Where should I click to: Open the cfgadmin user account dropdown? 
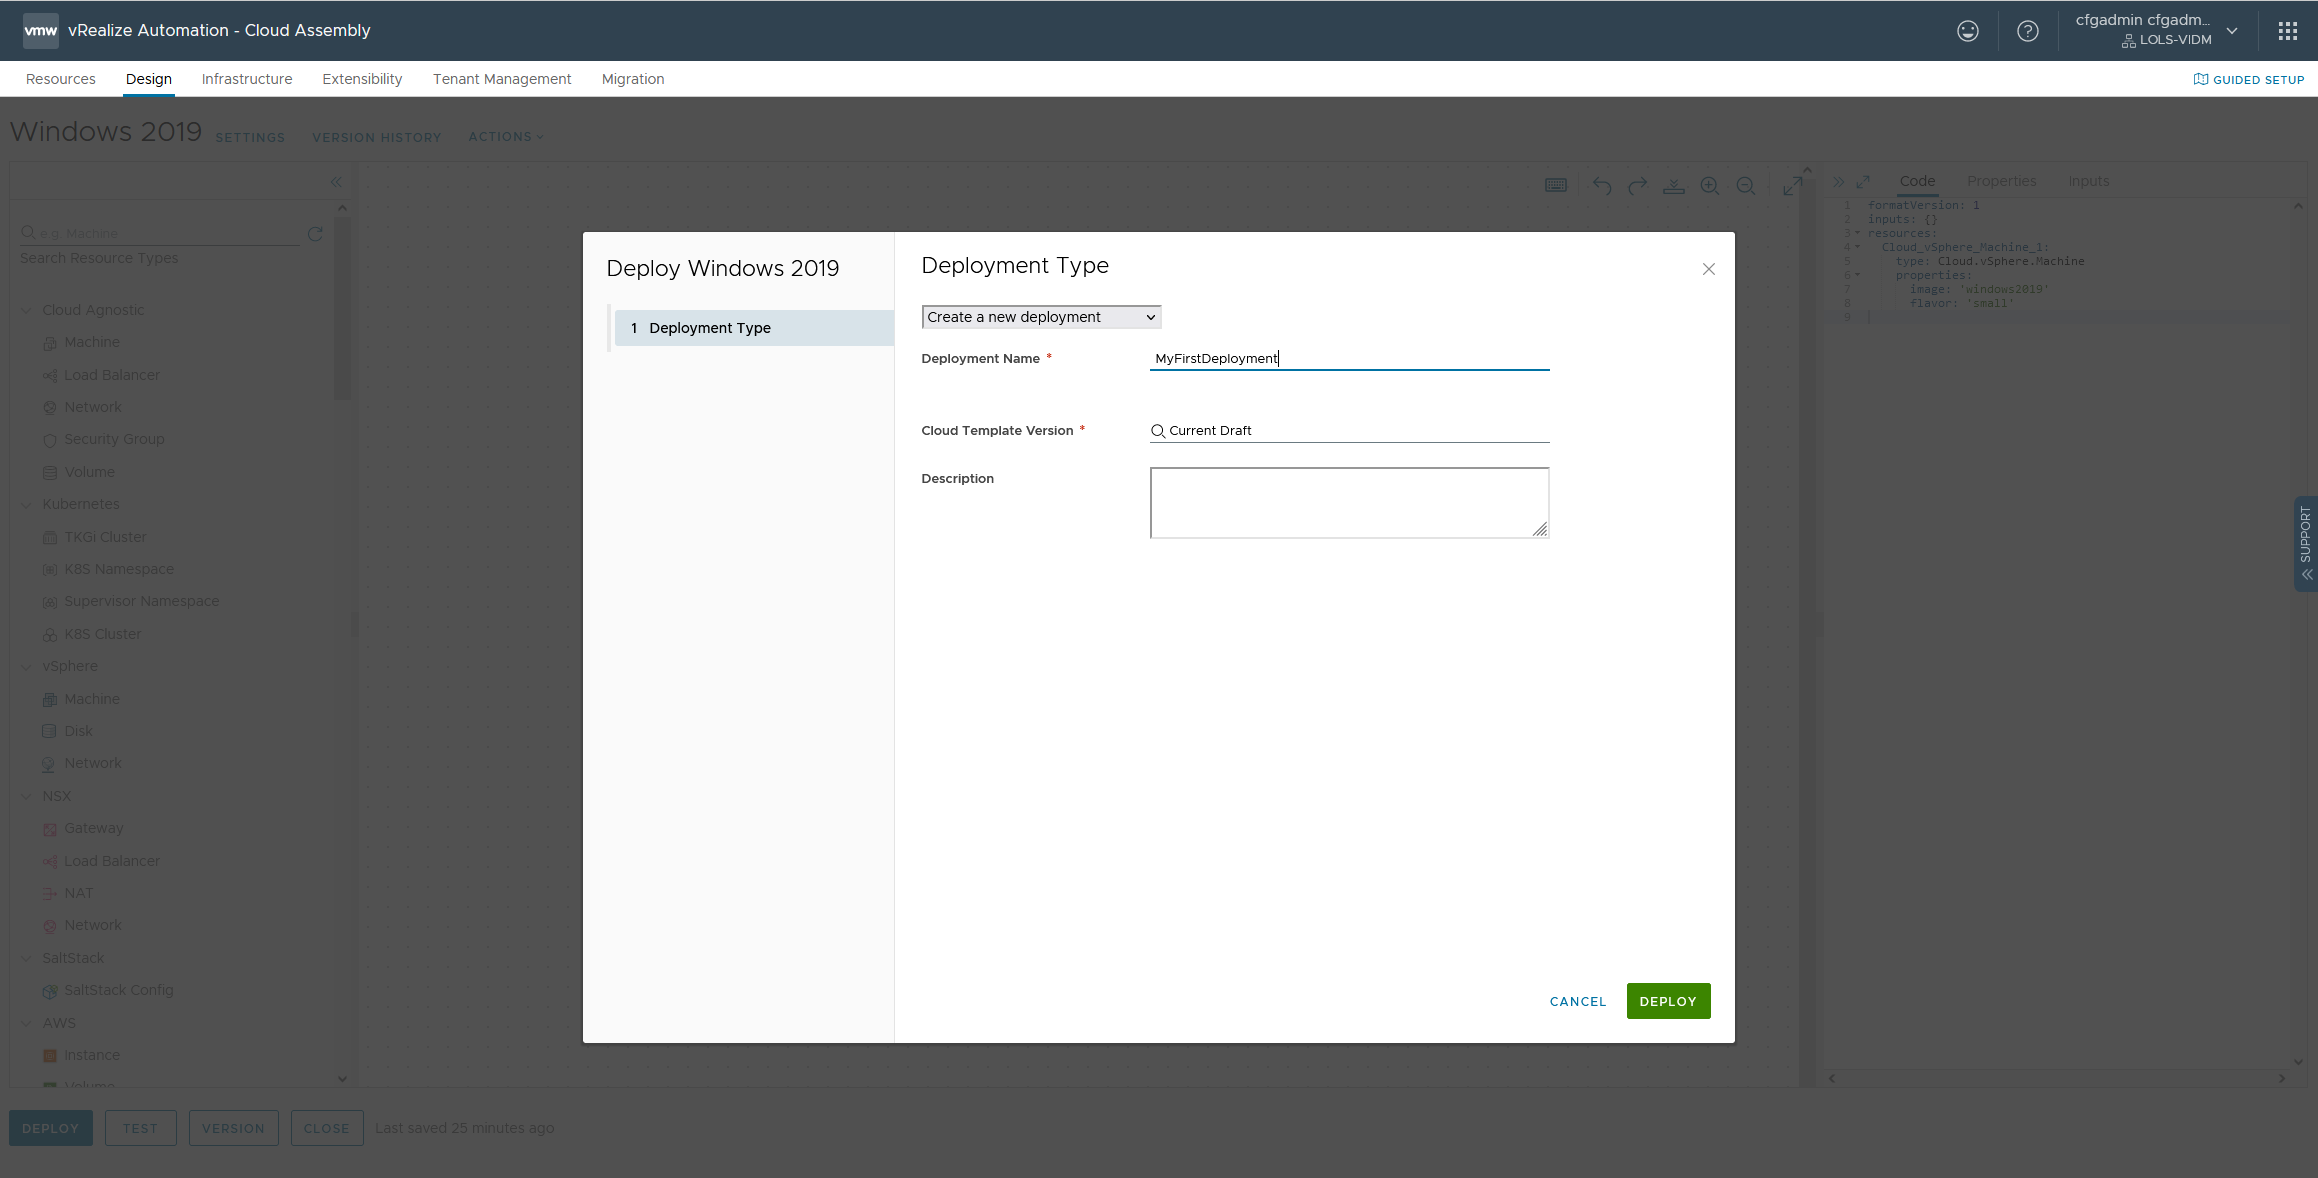click(2157, 31)
